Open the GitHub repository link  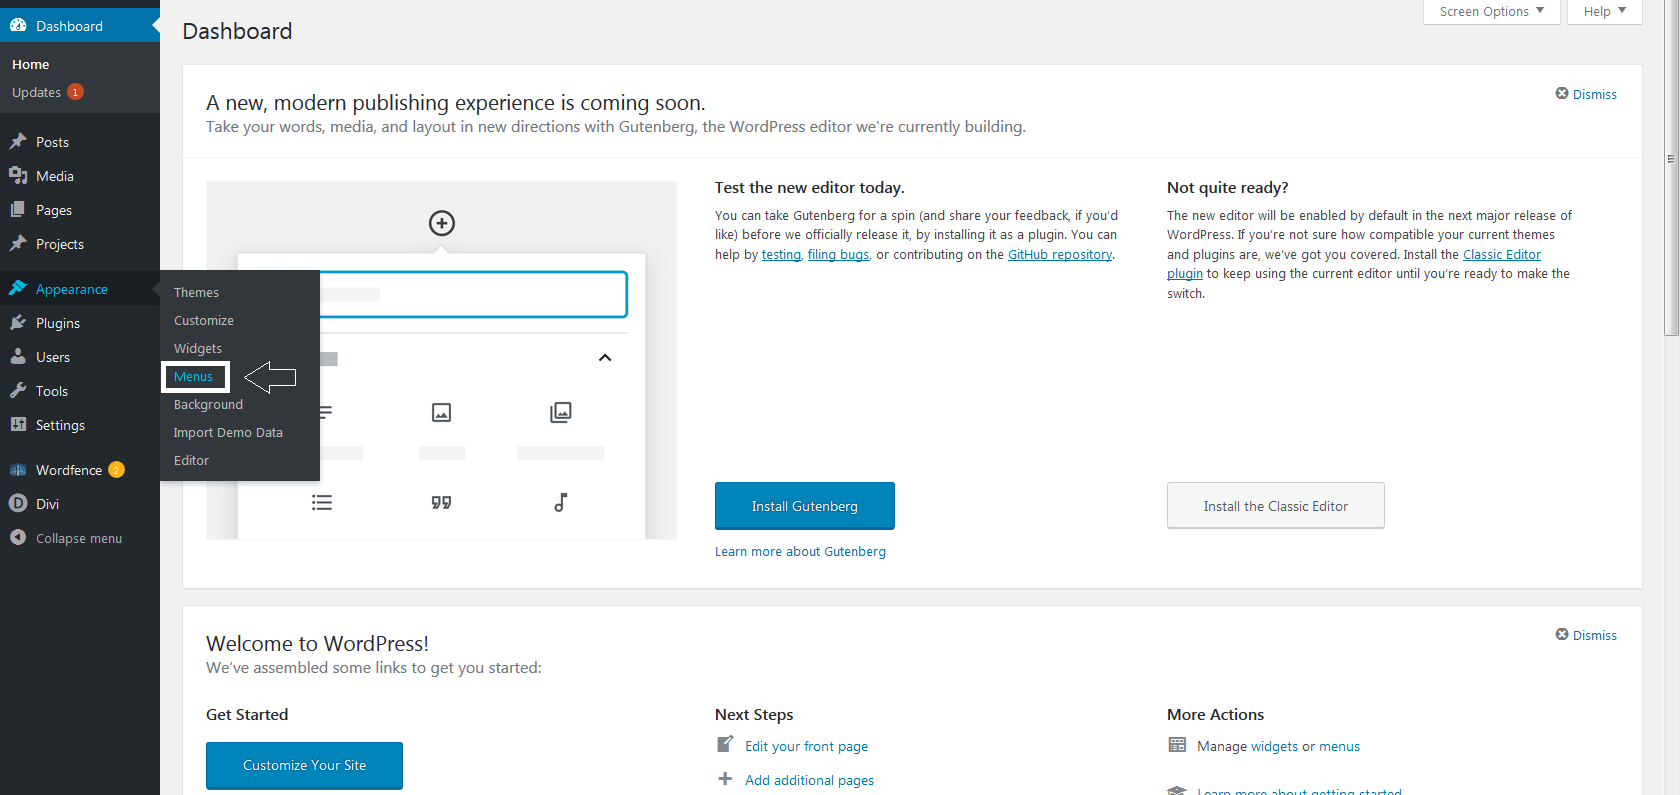point(1060,254)
